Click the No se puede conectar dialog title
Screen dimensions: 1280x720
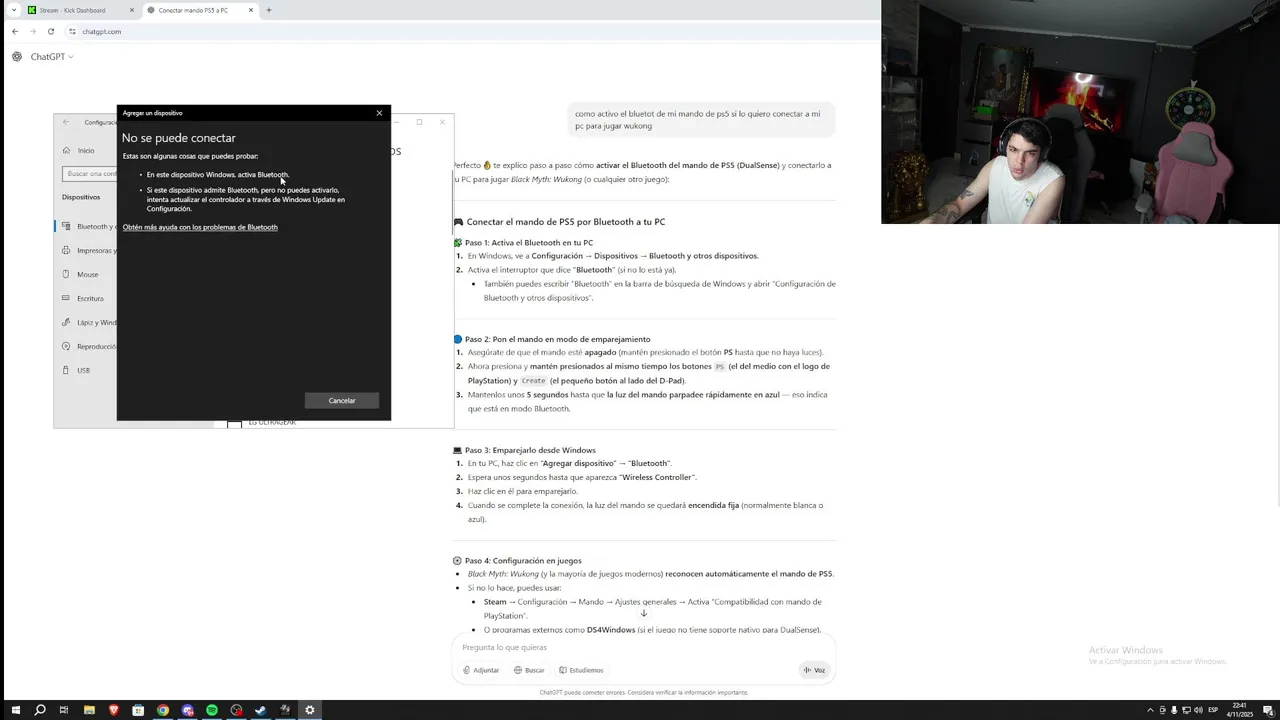click(x=179, y=138)
